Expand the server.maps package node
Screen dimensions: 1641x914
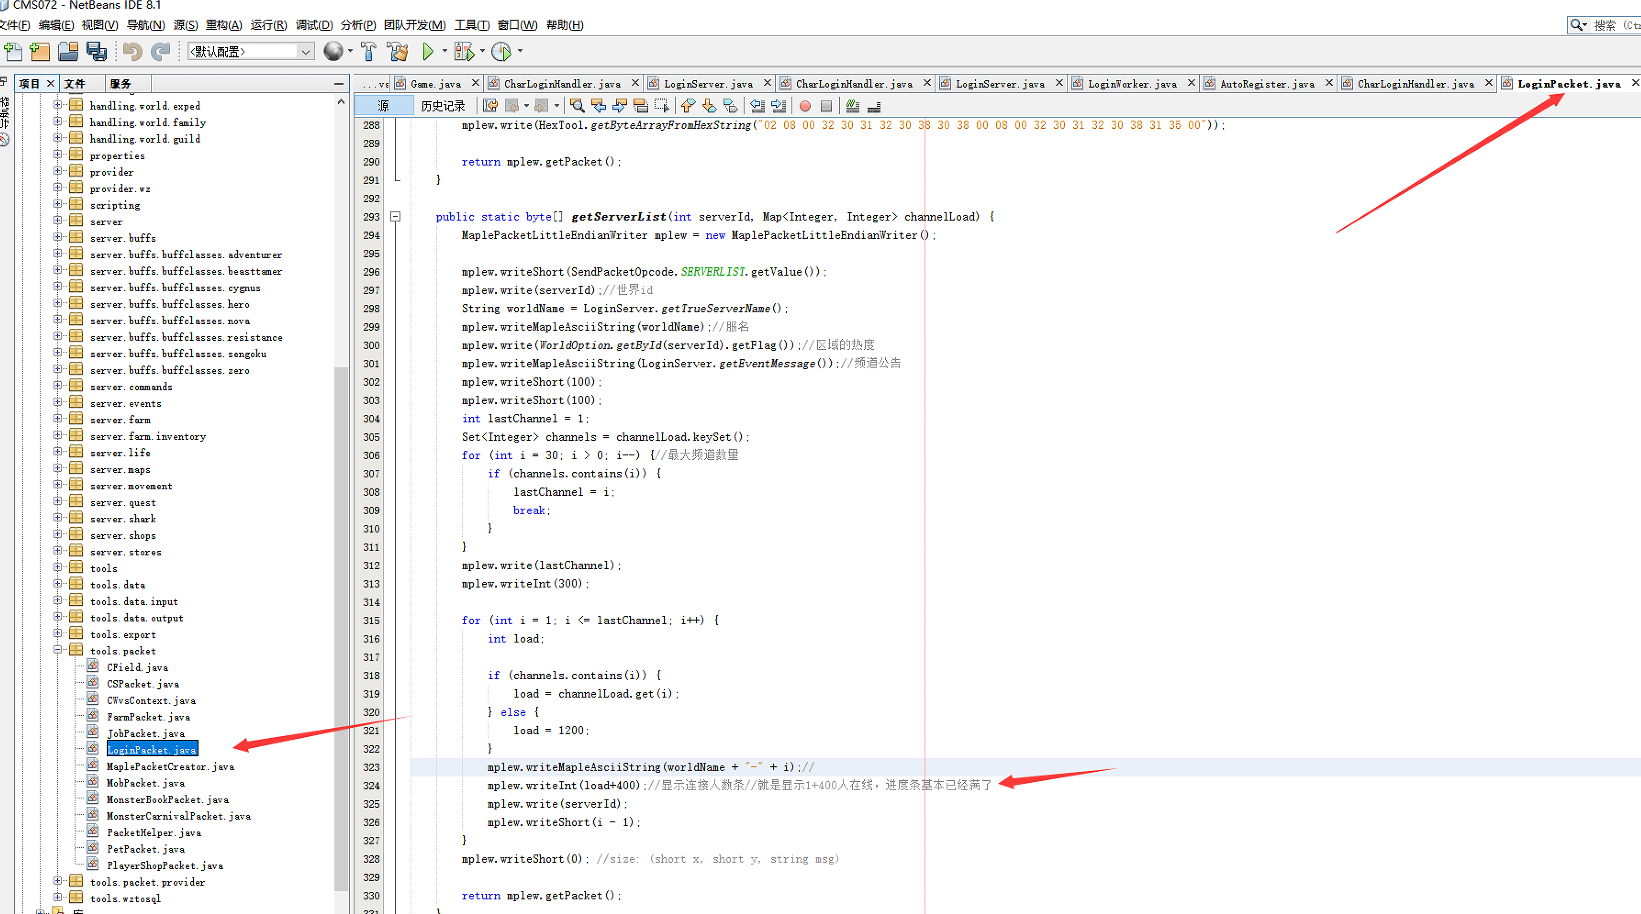point(58,468)
